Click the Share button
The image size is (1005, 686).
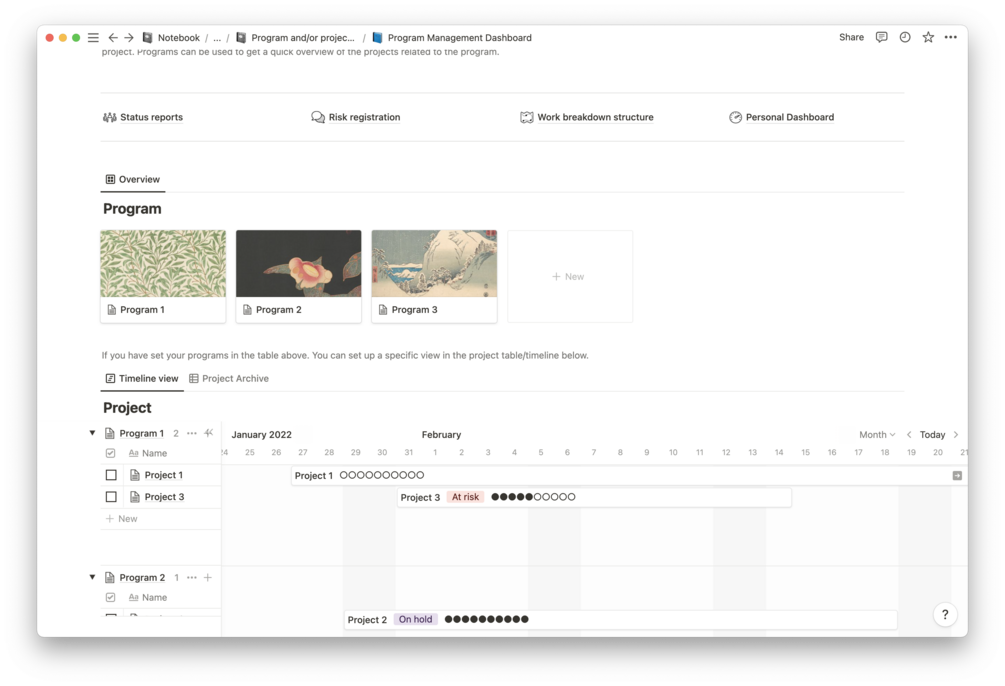pos(850,37)
